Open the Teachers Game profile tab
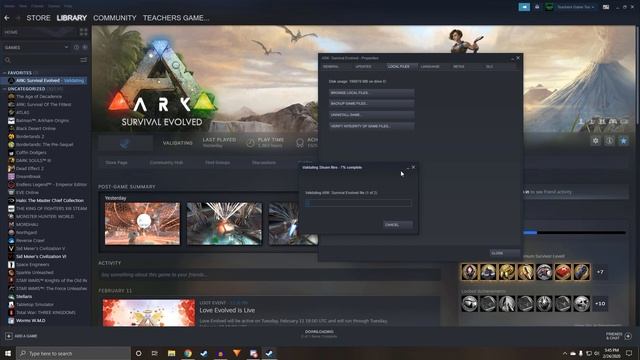Viewport: 640px width, 360px height. [x=176, y=18]
